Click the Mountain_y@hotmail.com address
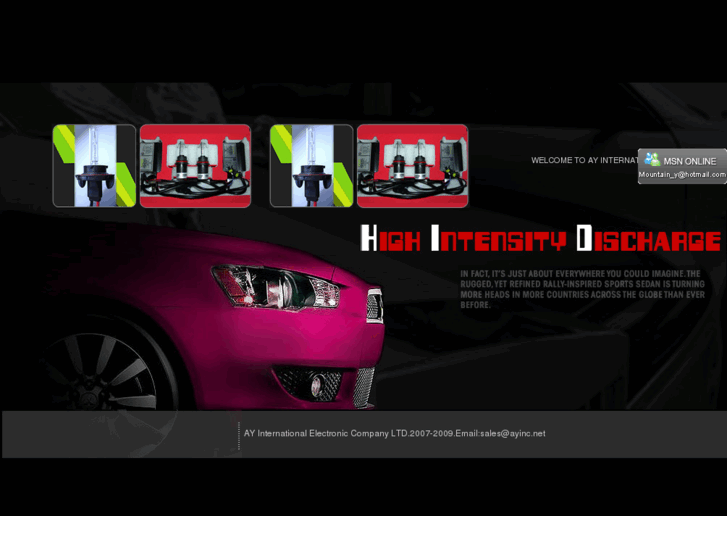The width and height of the screenshot is (727, 545). tap(682, 175)
